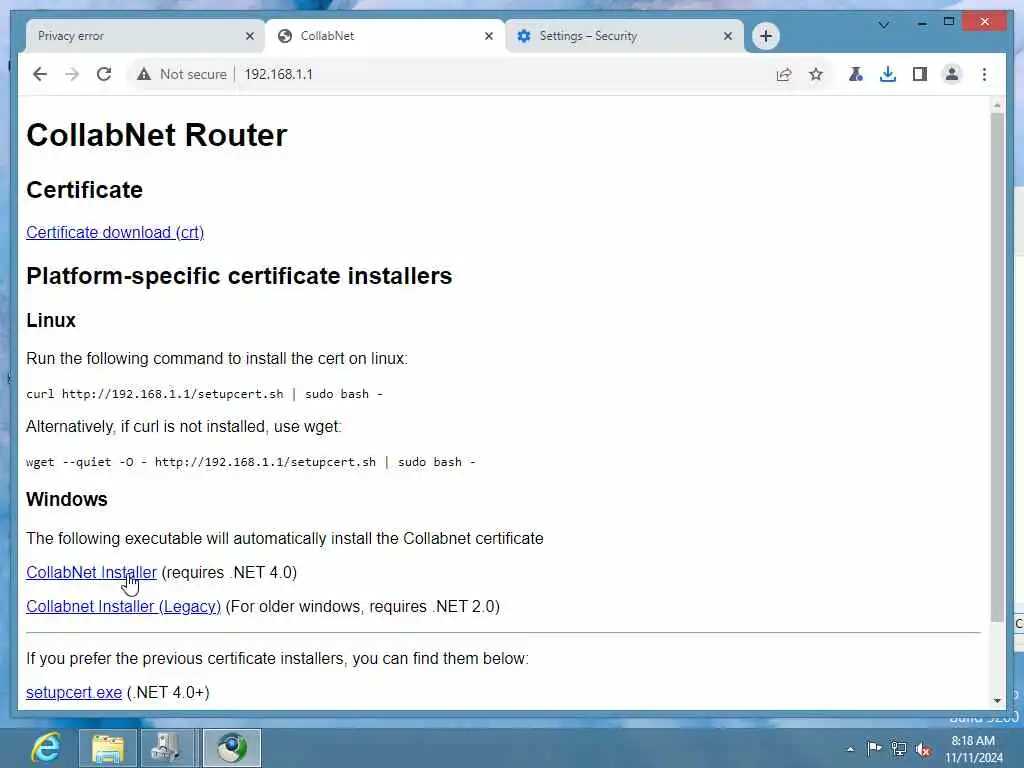Viewport: 1024px width, 768px height.
Task: Switch to Settings – Security tab
Action: pyautogui.click(x=624, y=36)
